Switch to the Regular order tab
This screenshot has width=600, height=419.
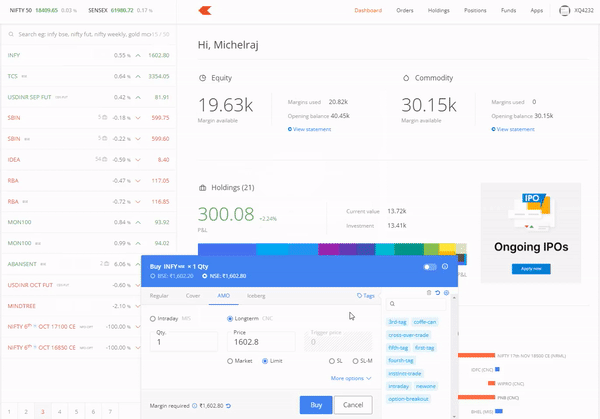click(x=159, y=296)
